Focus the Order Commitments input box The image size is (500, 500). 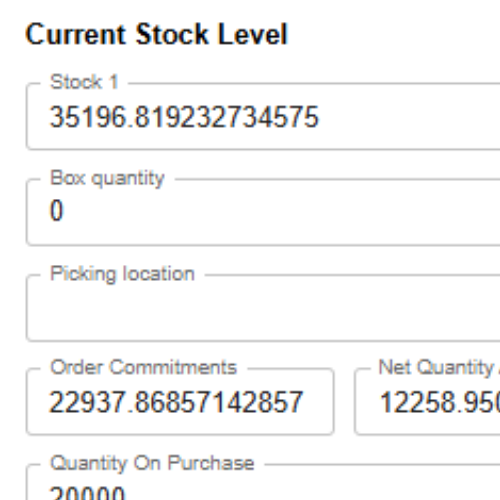coord(180,402)
